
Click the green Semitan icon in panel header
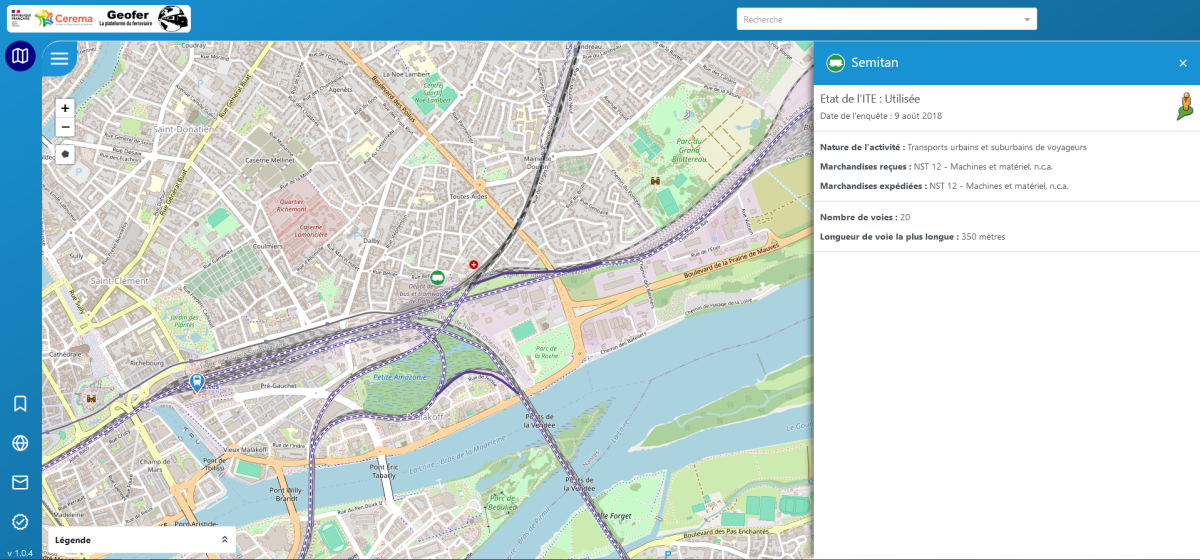pyautogui.click(x=835, y=63)
